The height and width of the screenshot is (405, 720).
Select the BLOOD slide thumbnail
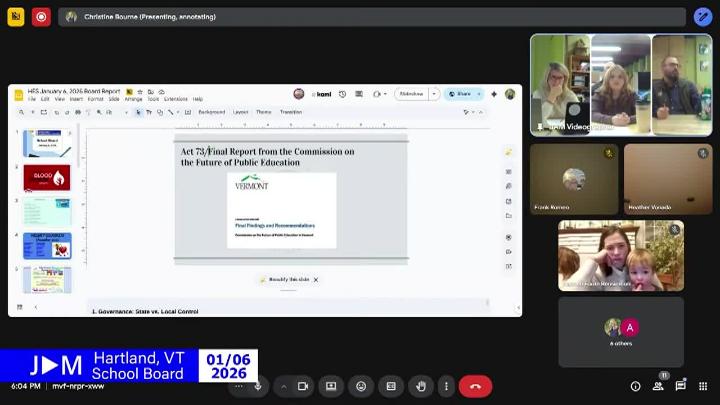47,177
